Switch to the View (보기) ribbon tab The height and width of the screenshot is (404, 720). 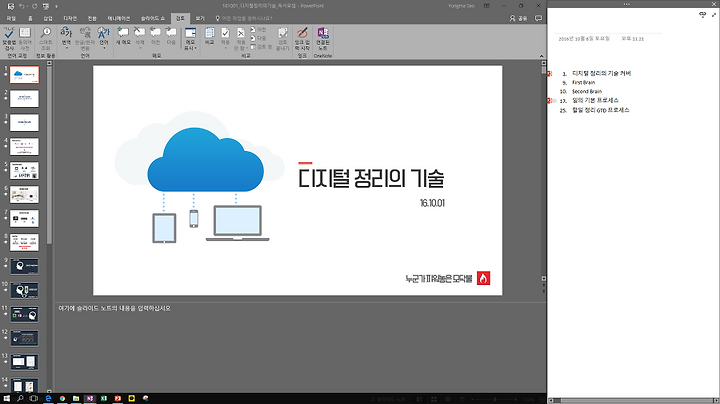click(x=200, y=18)
